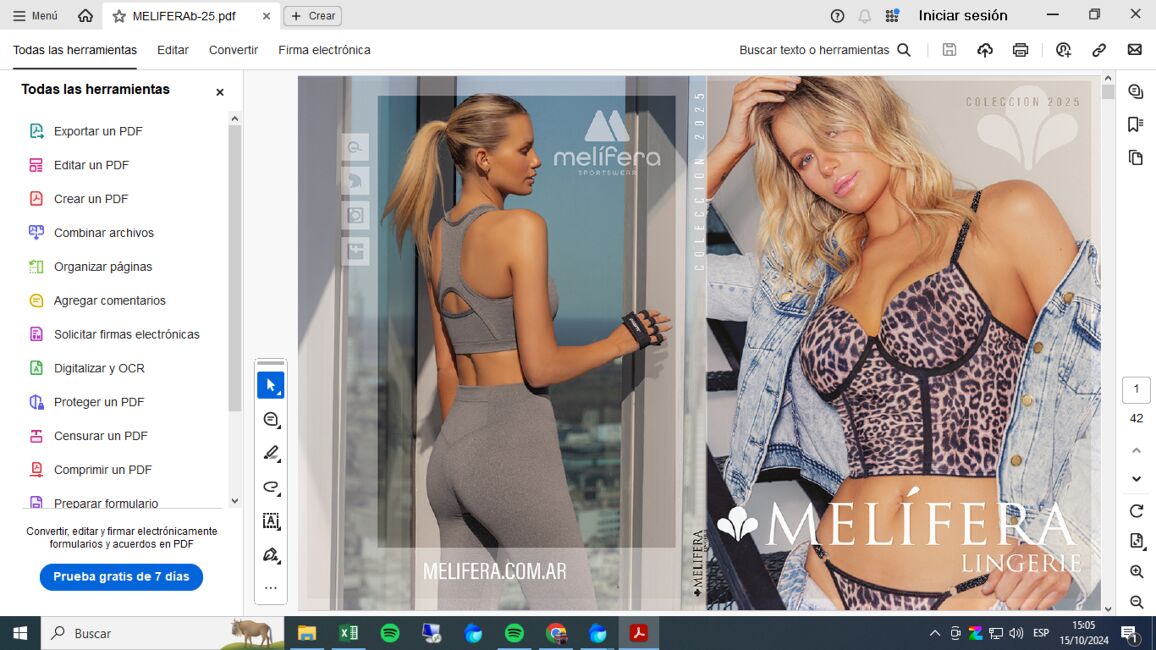
Task: Click Buscar texto o herramientas search field
Action: 824,50
